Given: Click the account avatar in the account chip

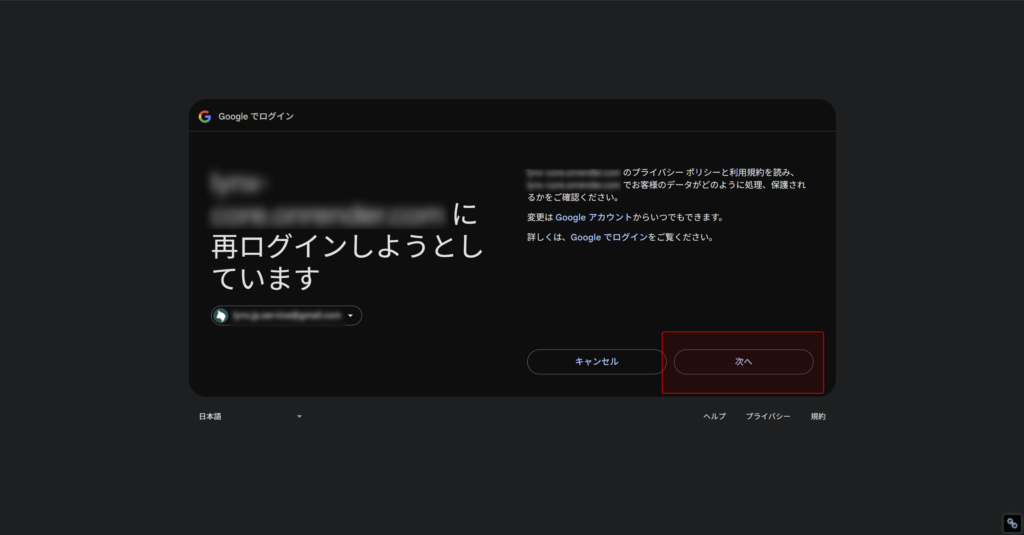Looking at the screenshot, I should tap(221, 316).
